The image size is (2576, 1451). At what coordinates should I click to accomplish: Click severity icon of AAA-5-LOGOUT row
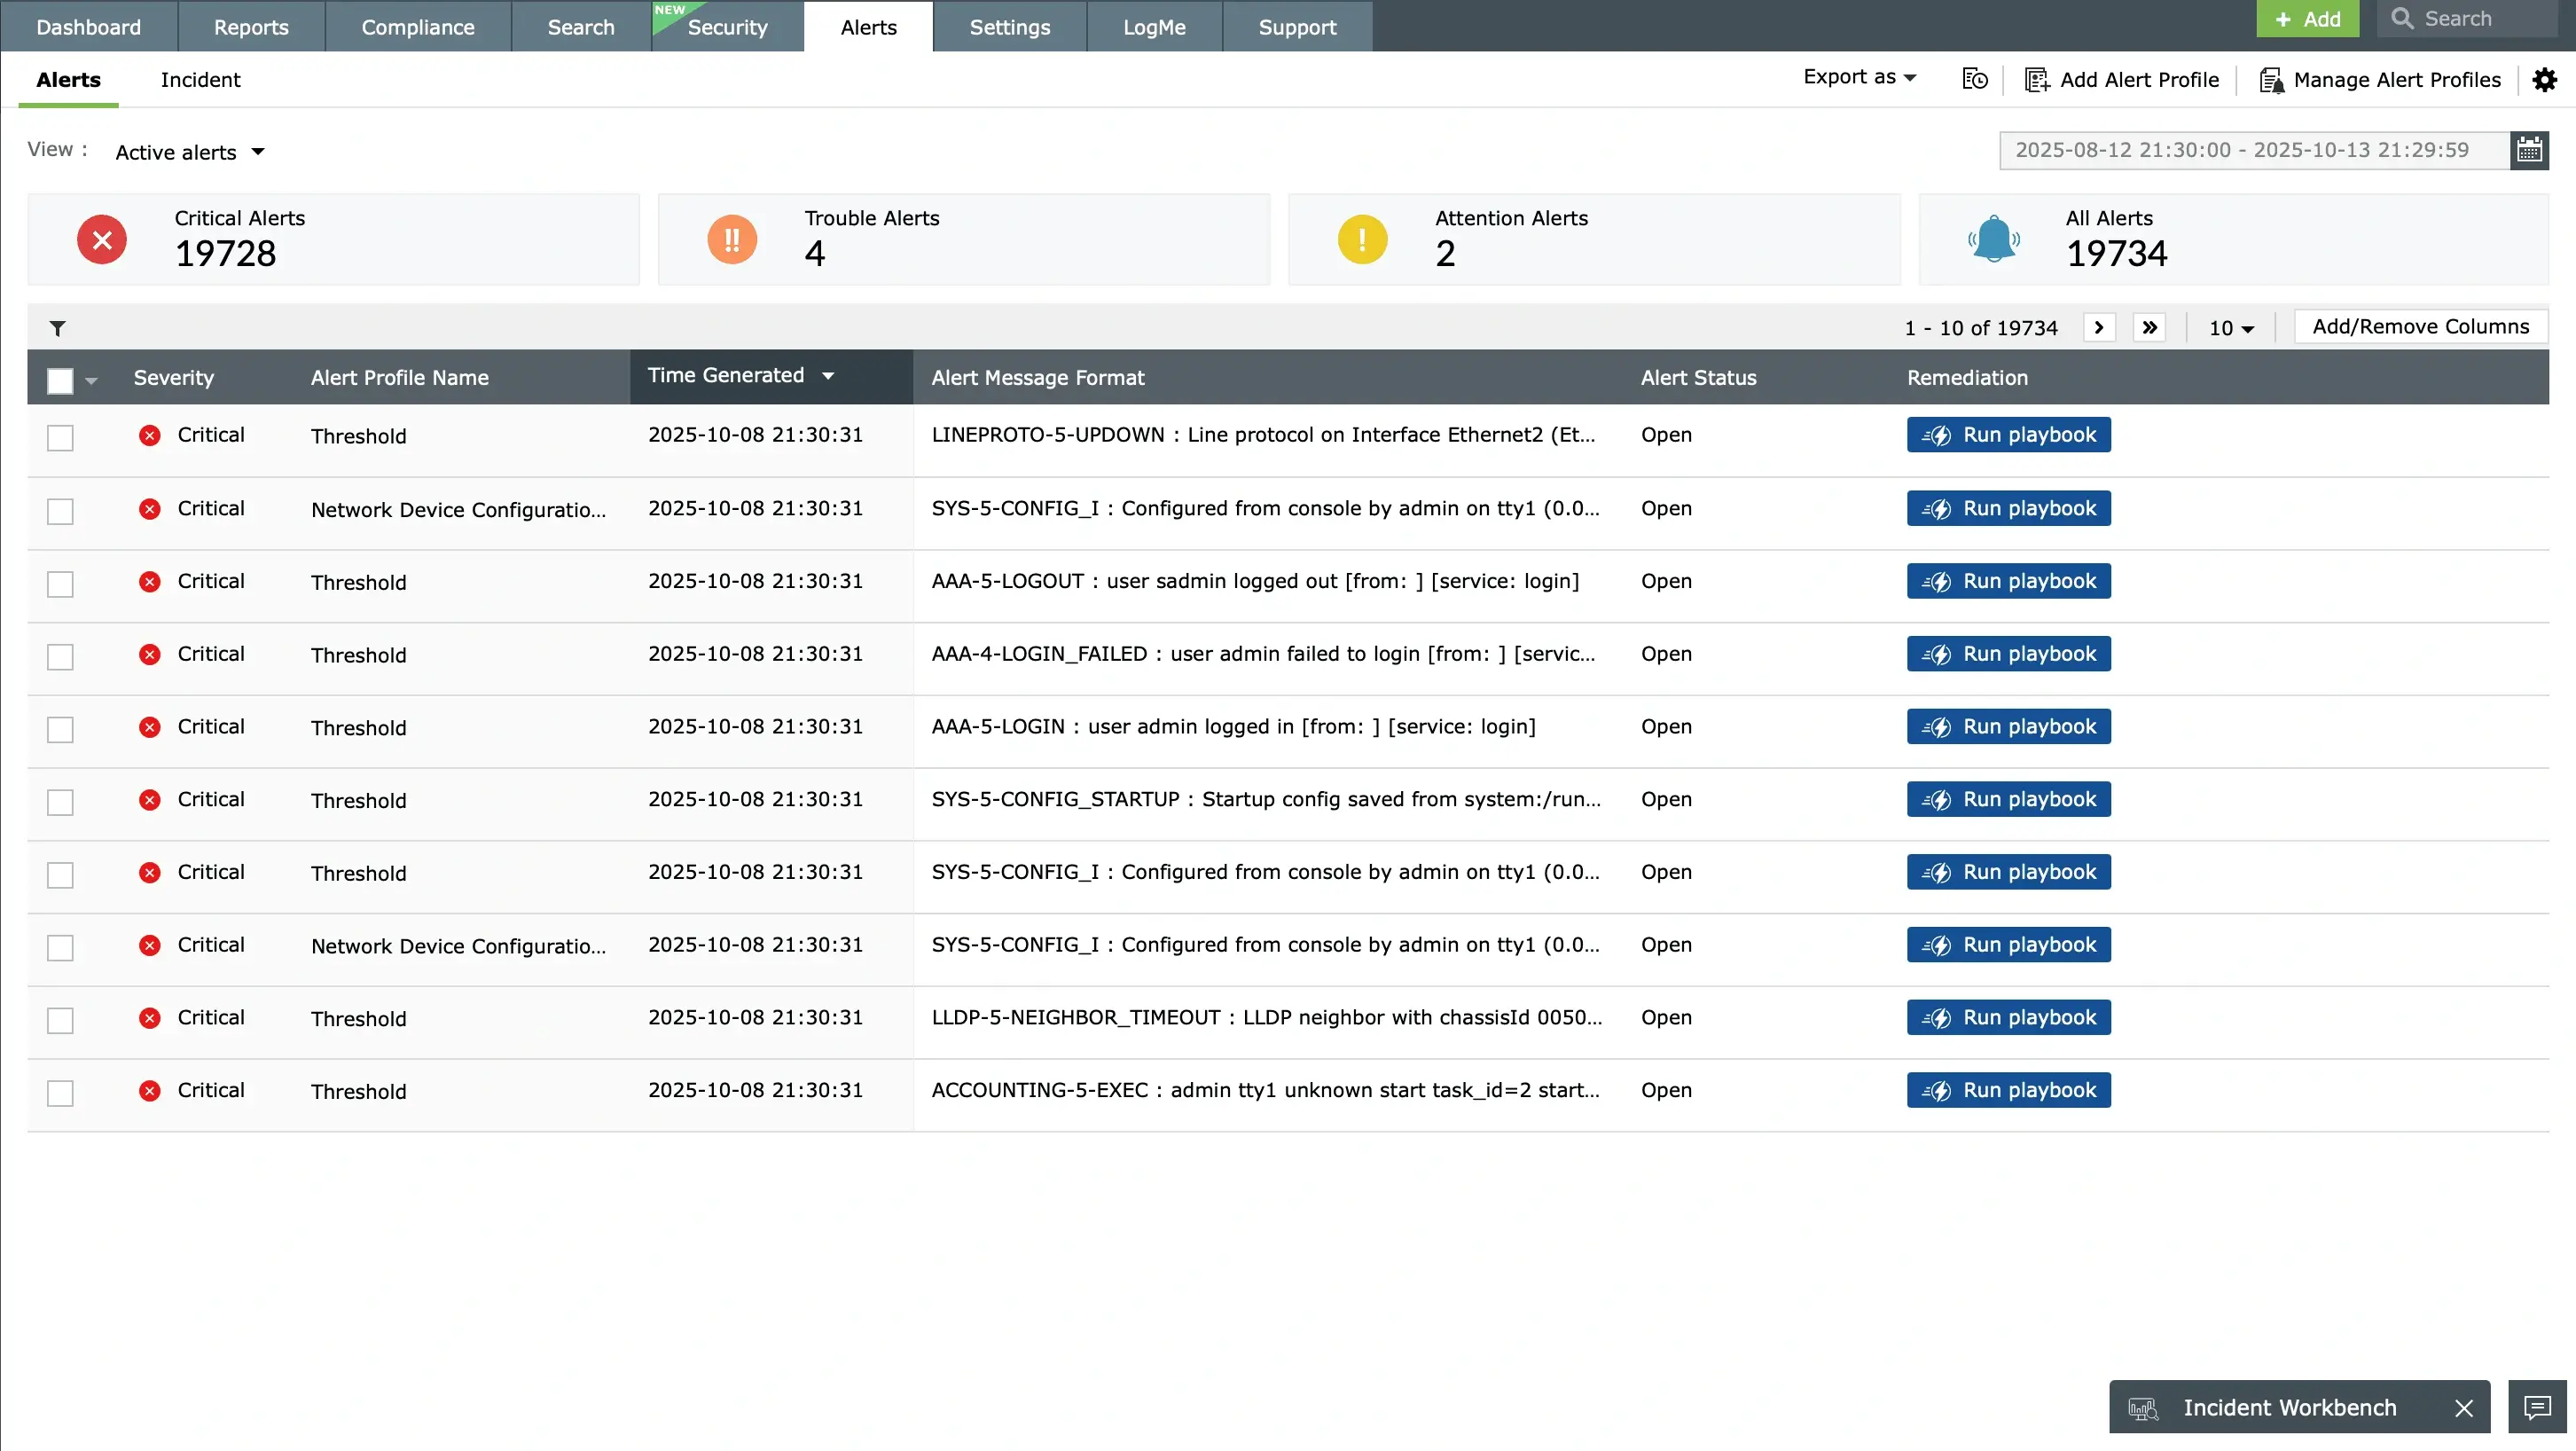[x=150, y=582]
